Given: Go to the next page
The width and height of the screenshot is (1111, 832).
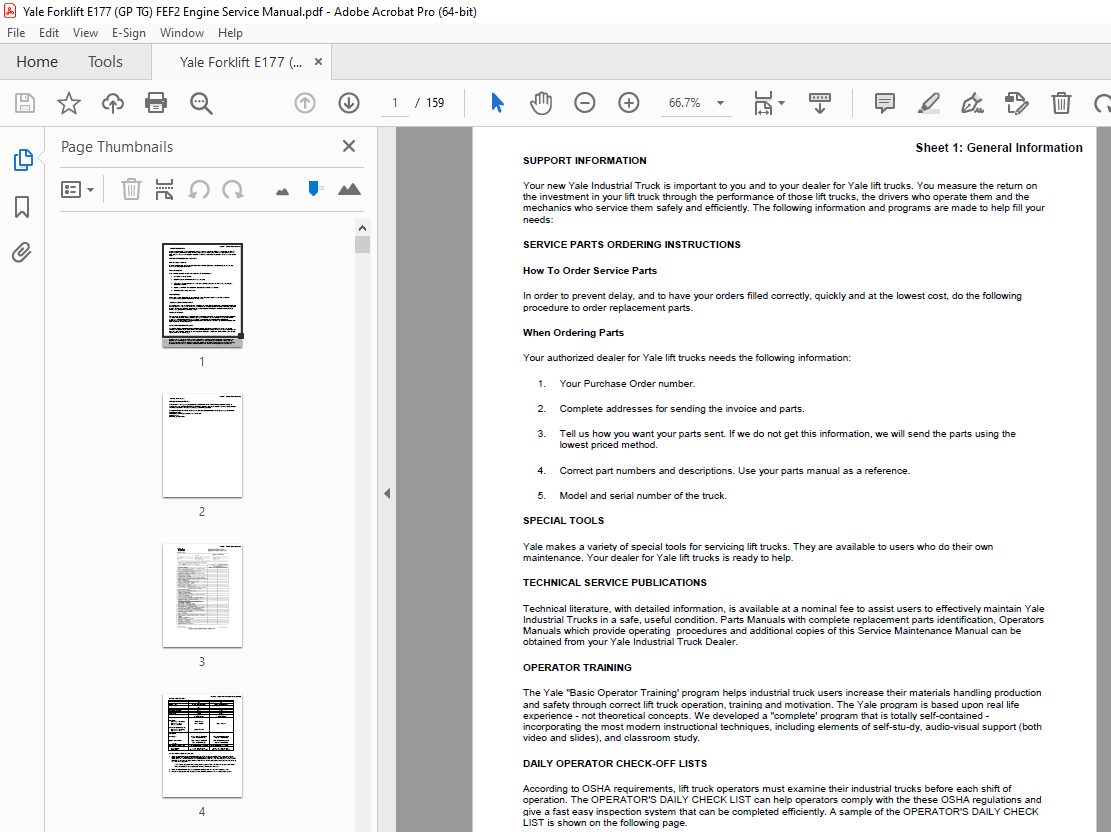Looking at the screenshot, I should (x=349, y=103).
